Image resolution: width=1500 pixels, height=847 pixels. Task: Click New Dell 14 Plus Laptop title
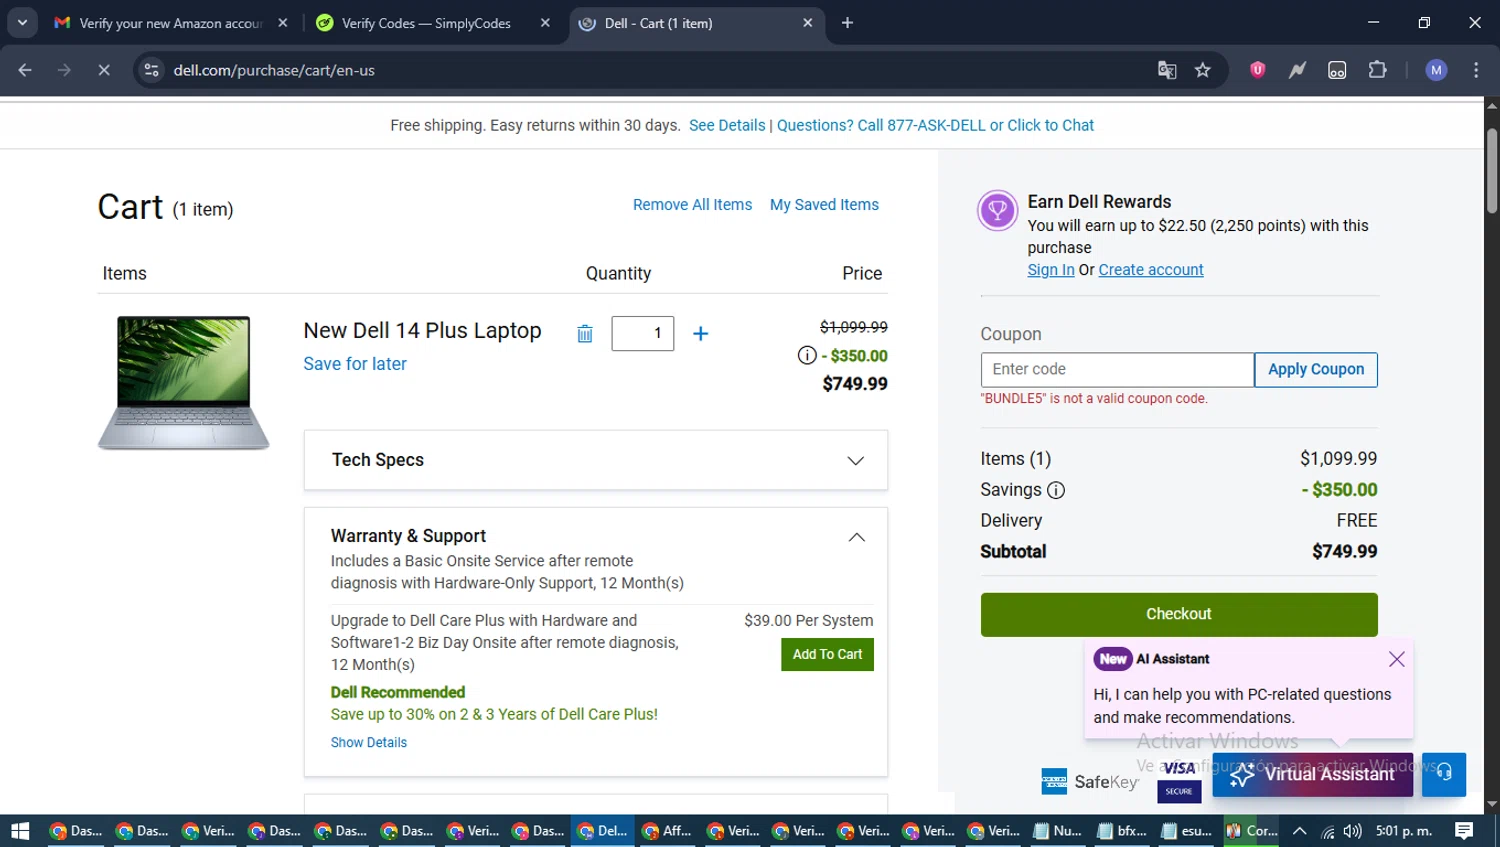pyautogui.click(x=422, y=331)
